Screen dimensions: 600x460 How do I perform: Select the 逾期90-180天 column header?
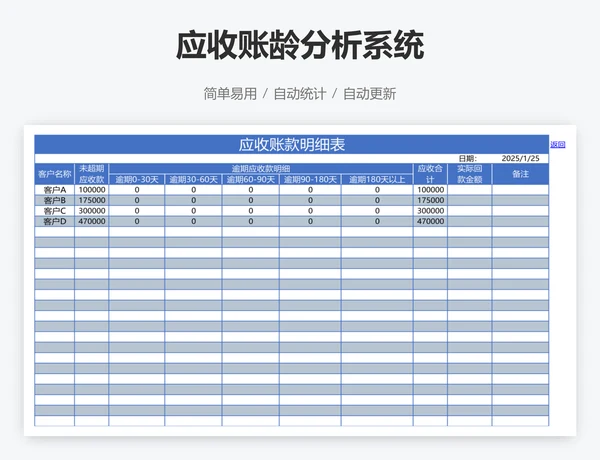pos(310,179)
